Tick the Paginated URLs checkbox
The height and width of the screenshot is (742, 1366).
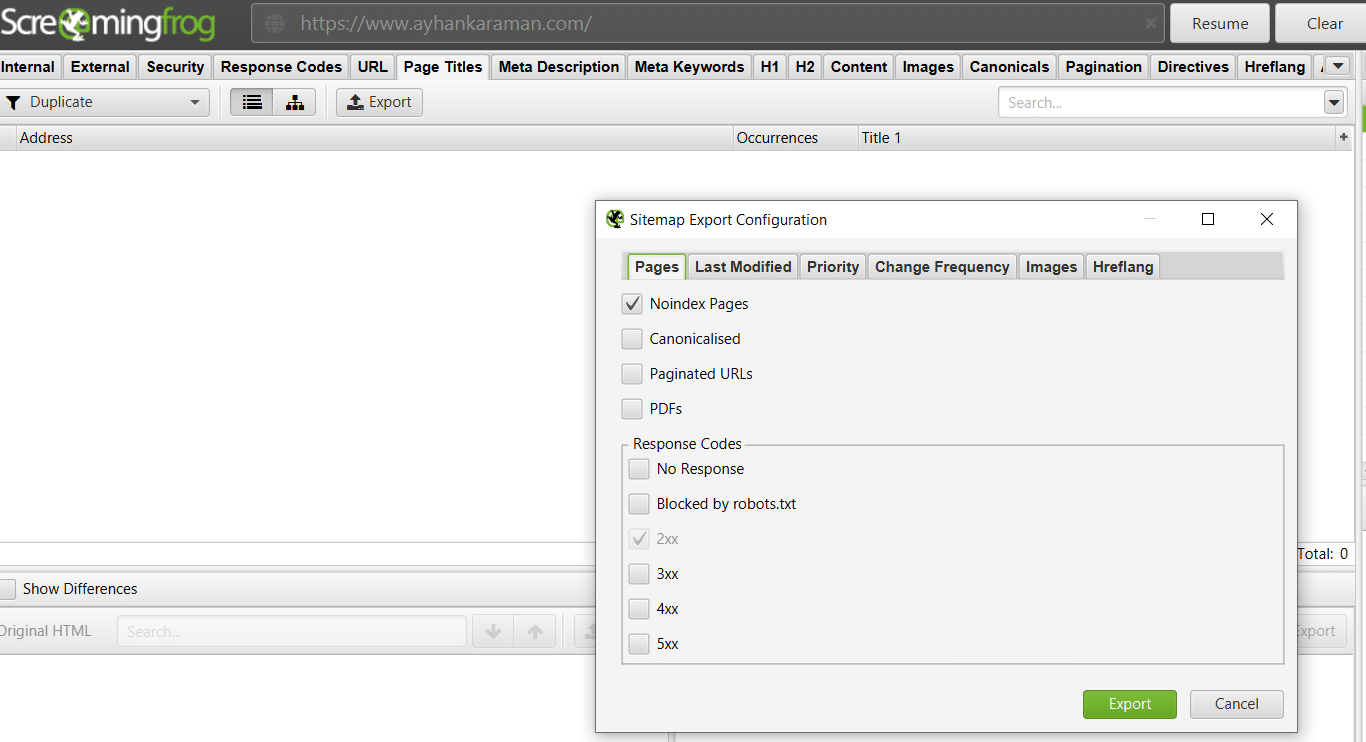point(632,374)
